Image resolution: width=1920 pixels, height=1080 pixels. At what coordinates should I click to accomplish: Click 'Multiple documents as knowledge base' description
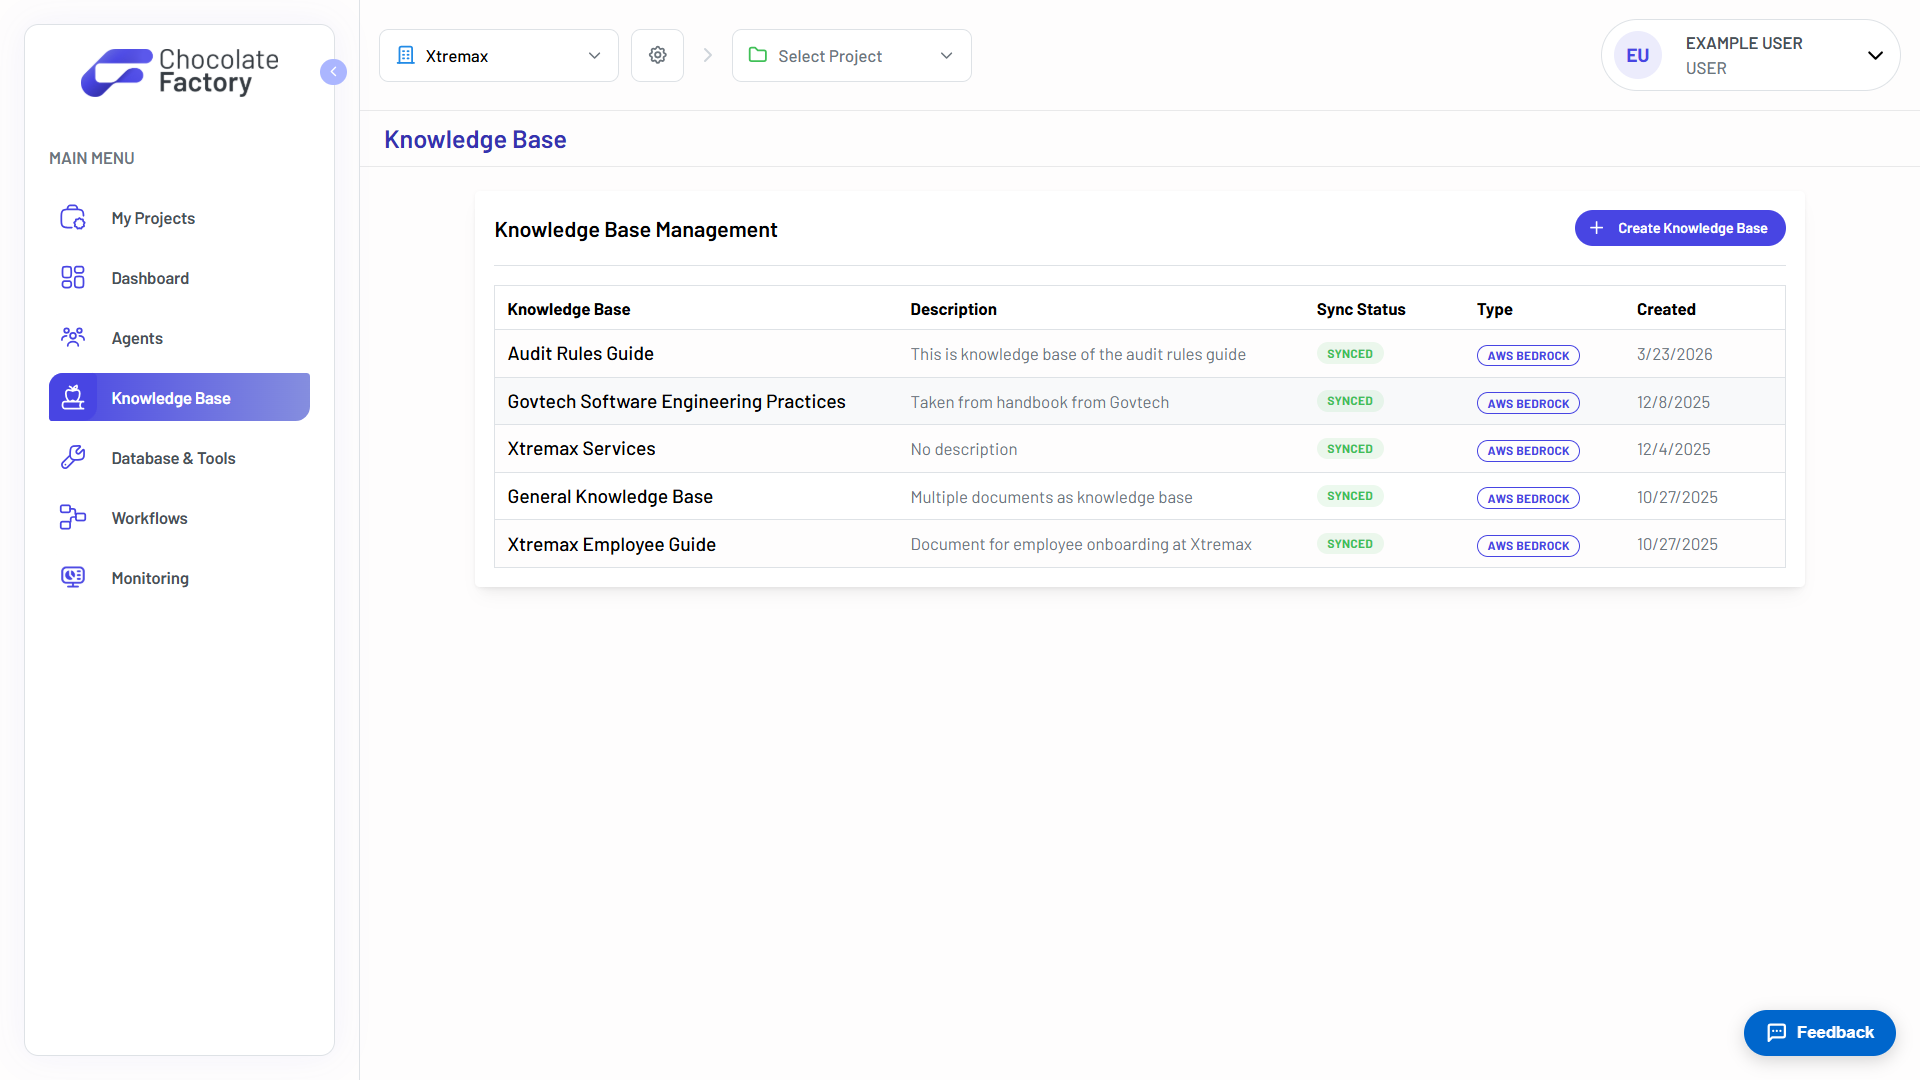(x=1051, y=497)
